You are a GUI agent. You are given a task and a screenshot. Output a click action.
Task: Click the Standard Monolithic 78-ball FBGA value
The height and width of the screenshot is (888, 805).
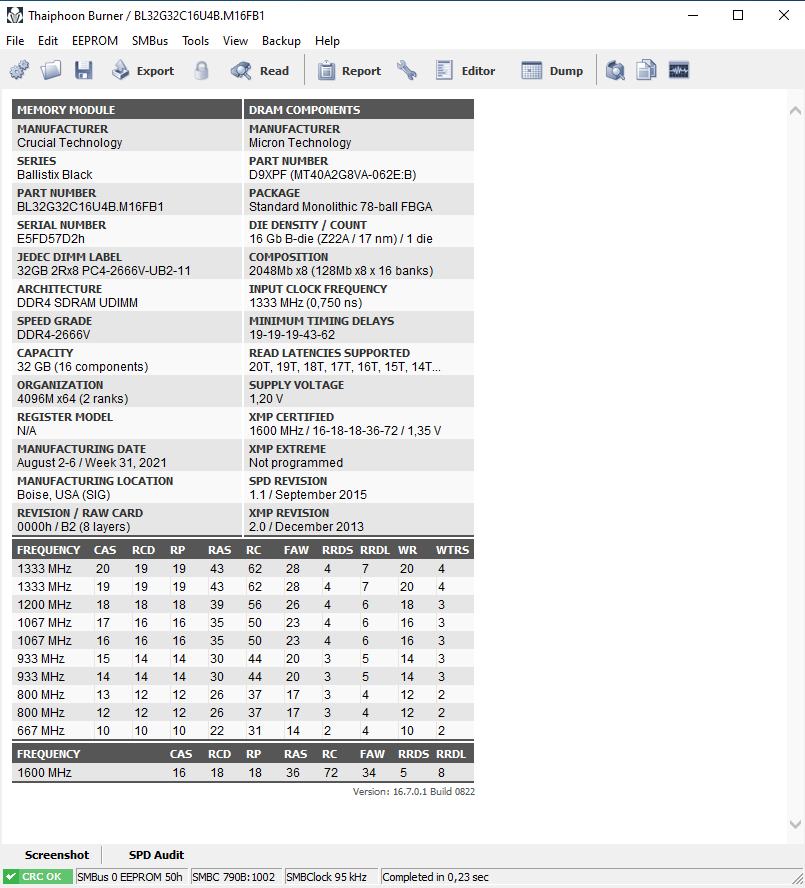[340, 207]
